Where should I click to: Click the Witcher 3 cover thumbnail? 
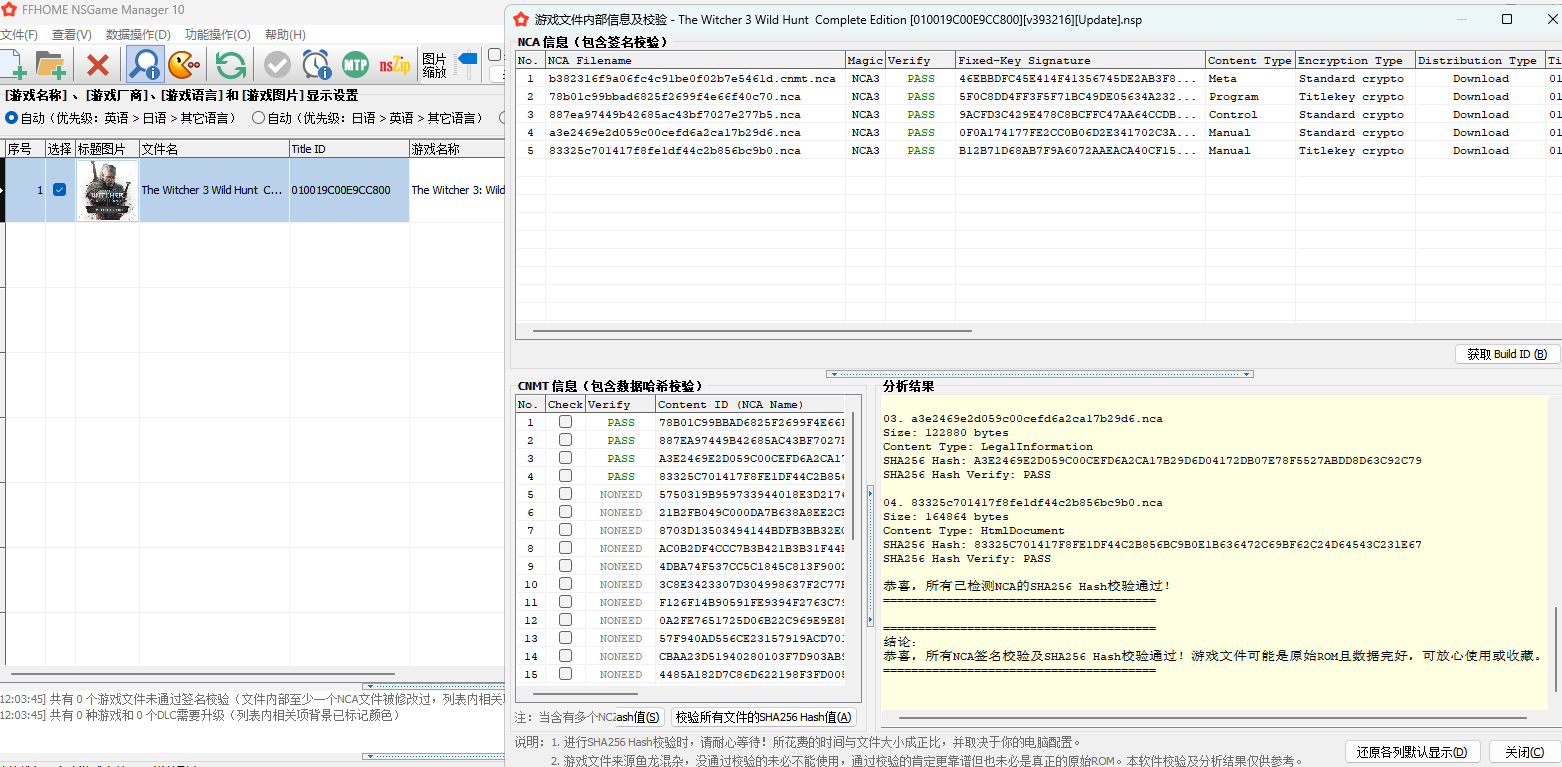(x=107, y=190)
